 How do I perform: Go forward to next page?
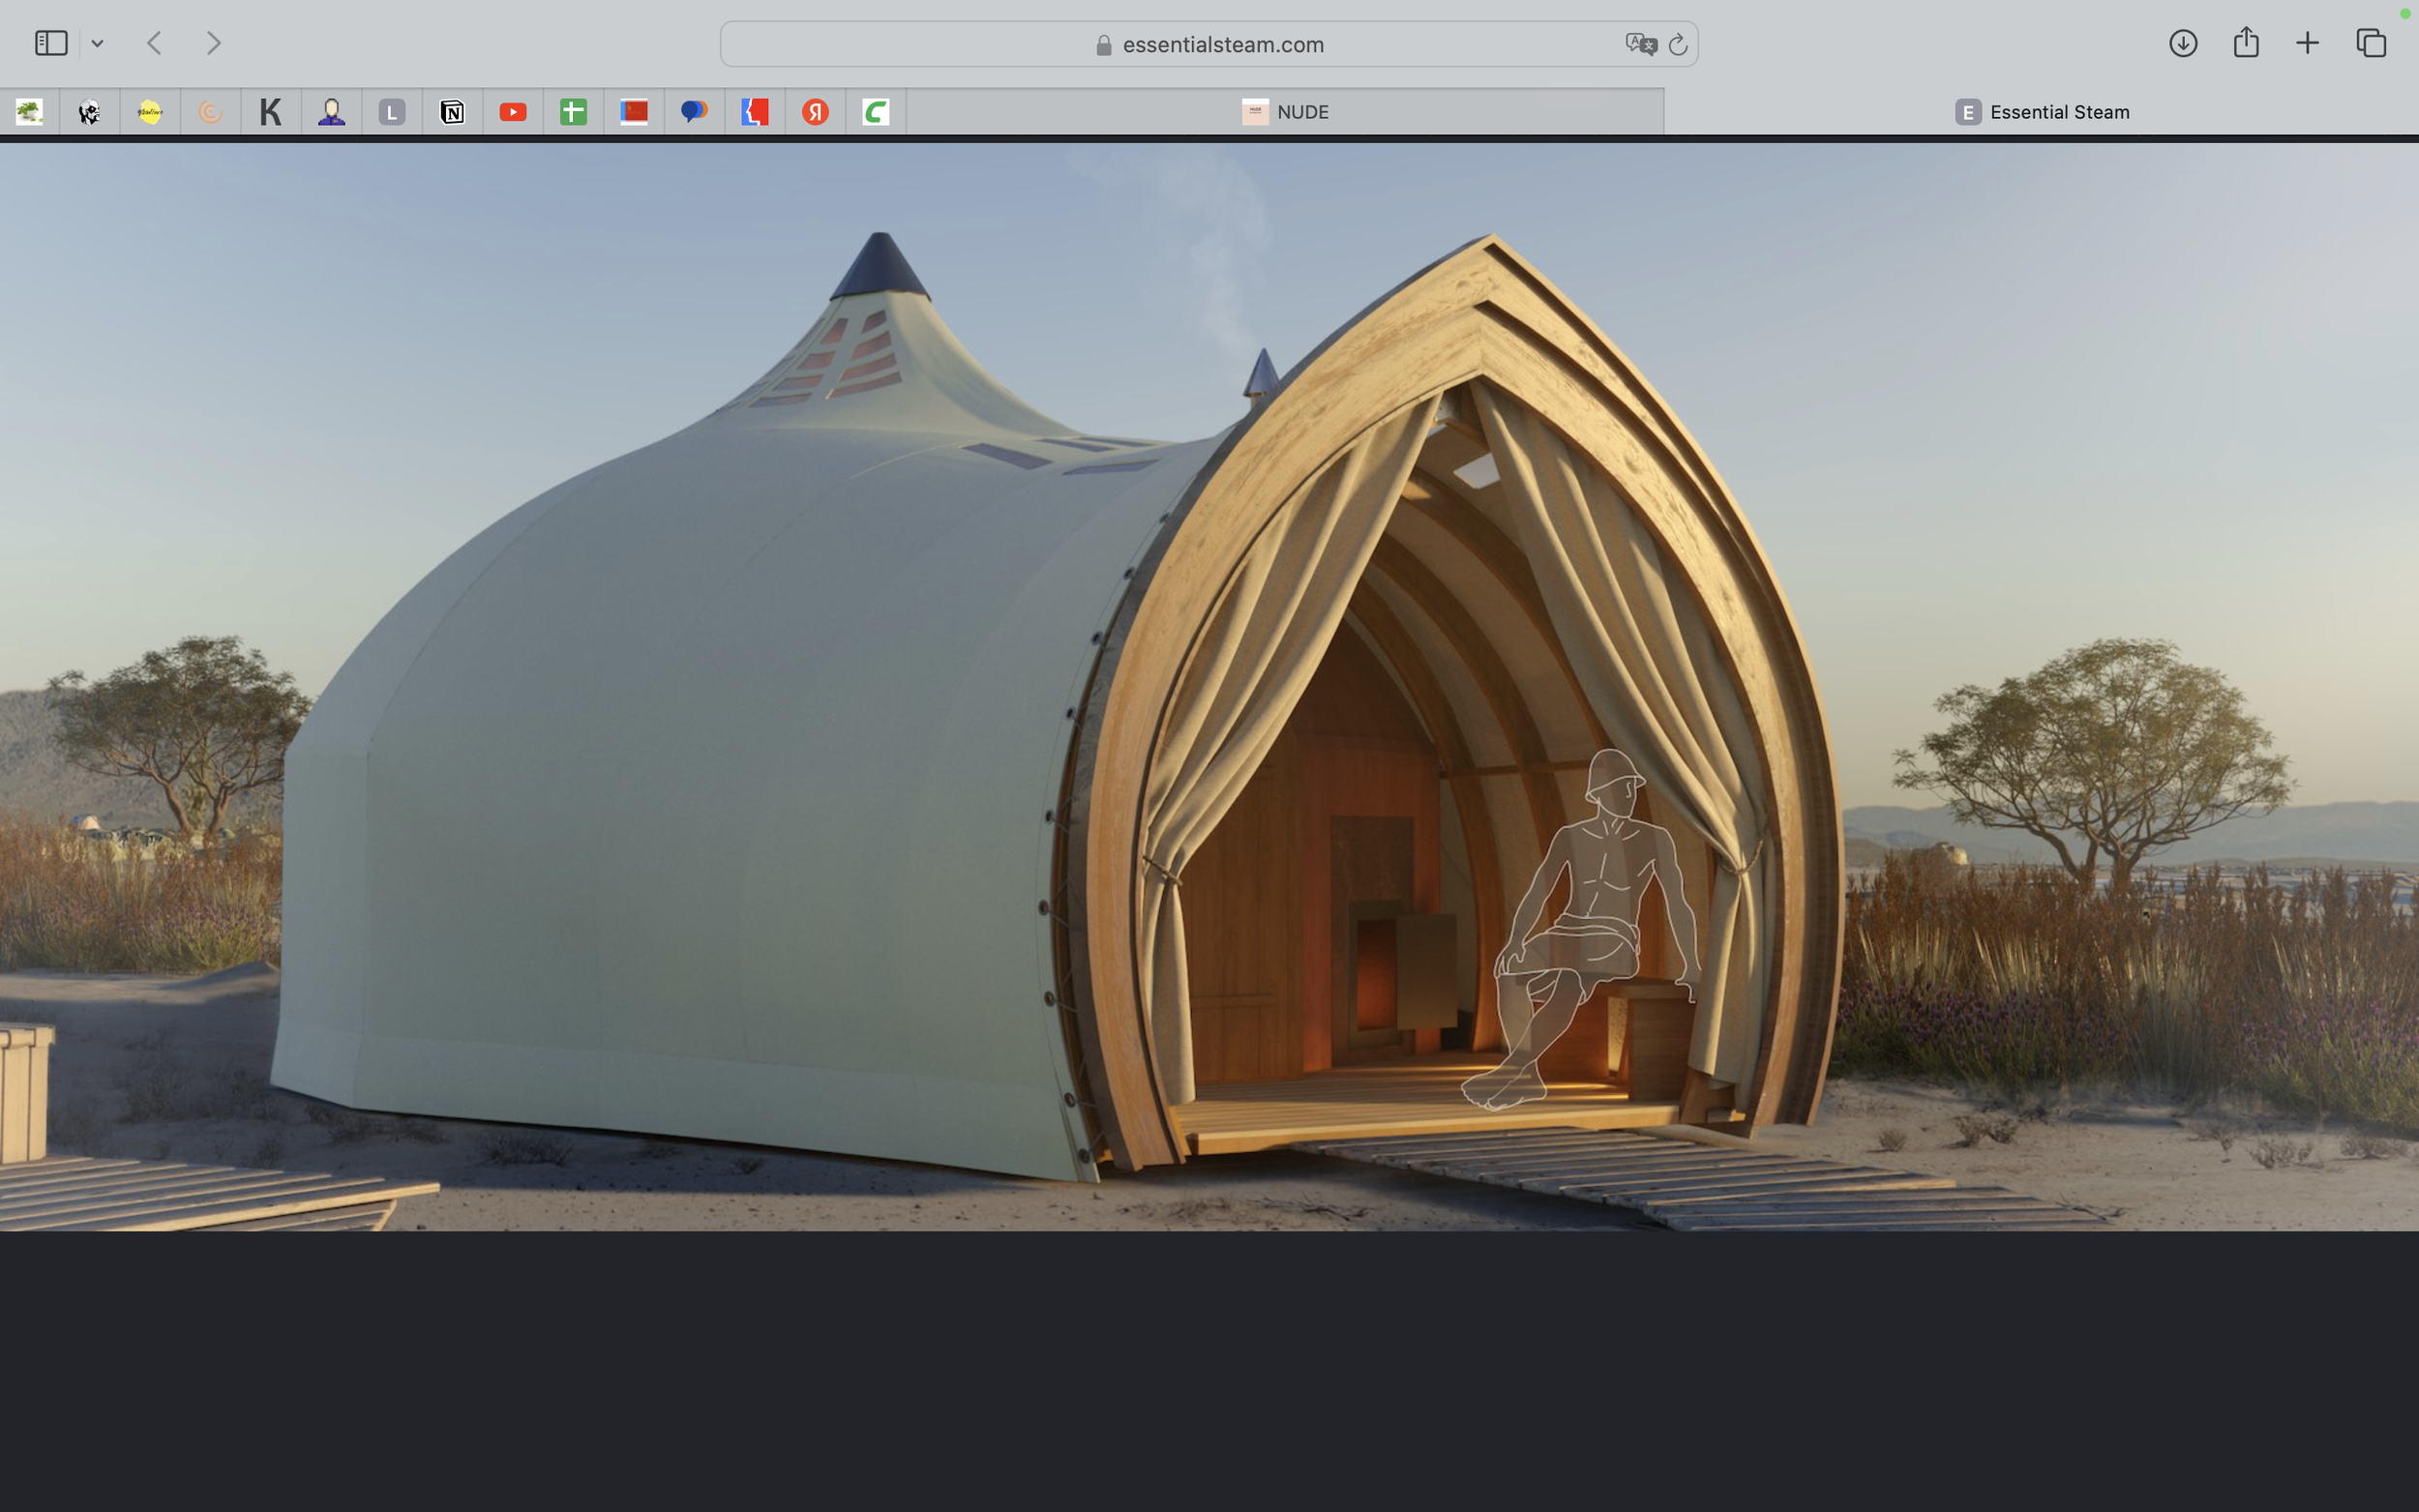[x=213, y=43]
